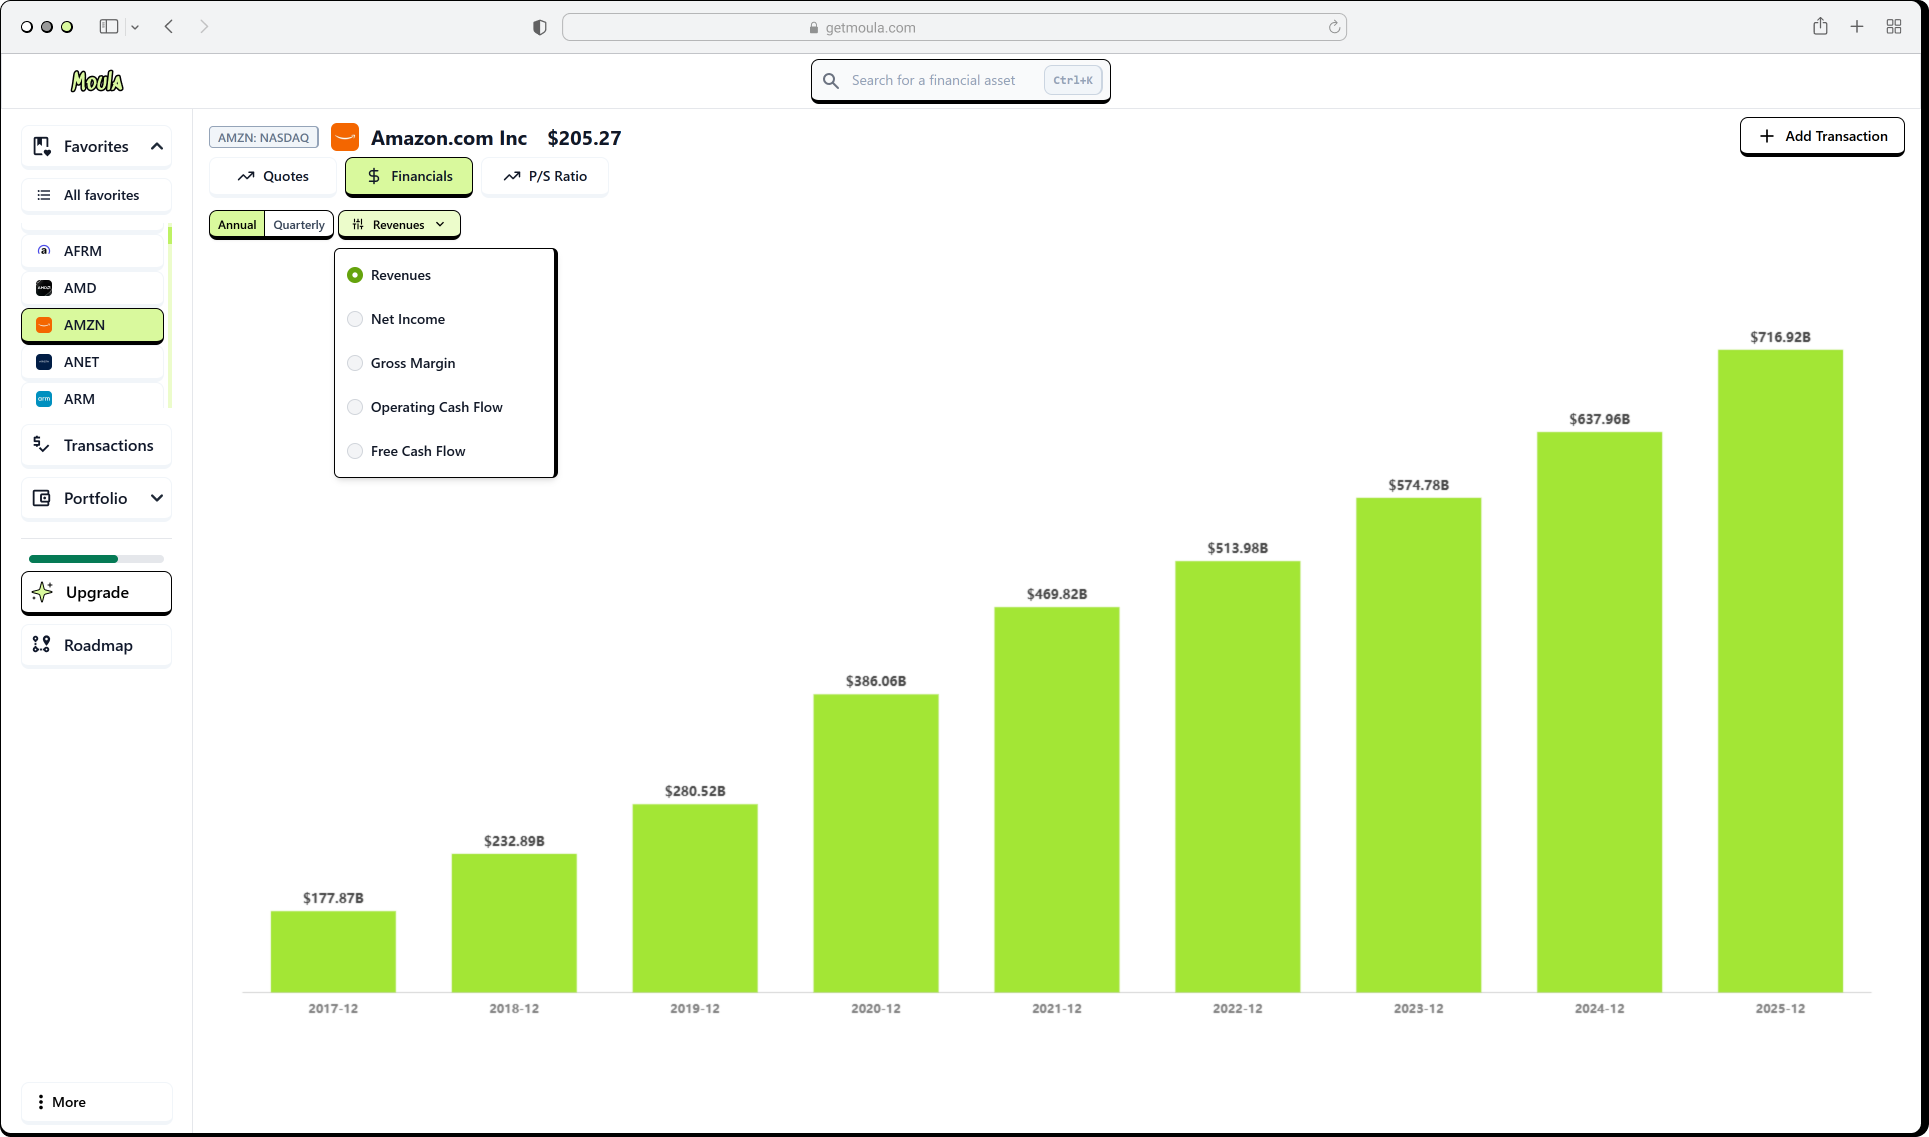Open the Financials tab

[409, 176]
